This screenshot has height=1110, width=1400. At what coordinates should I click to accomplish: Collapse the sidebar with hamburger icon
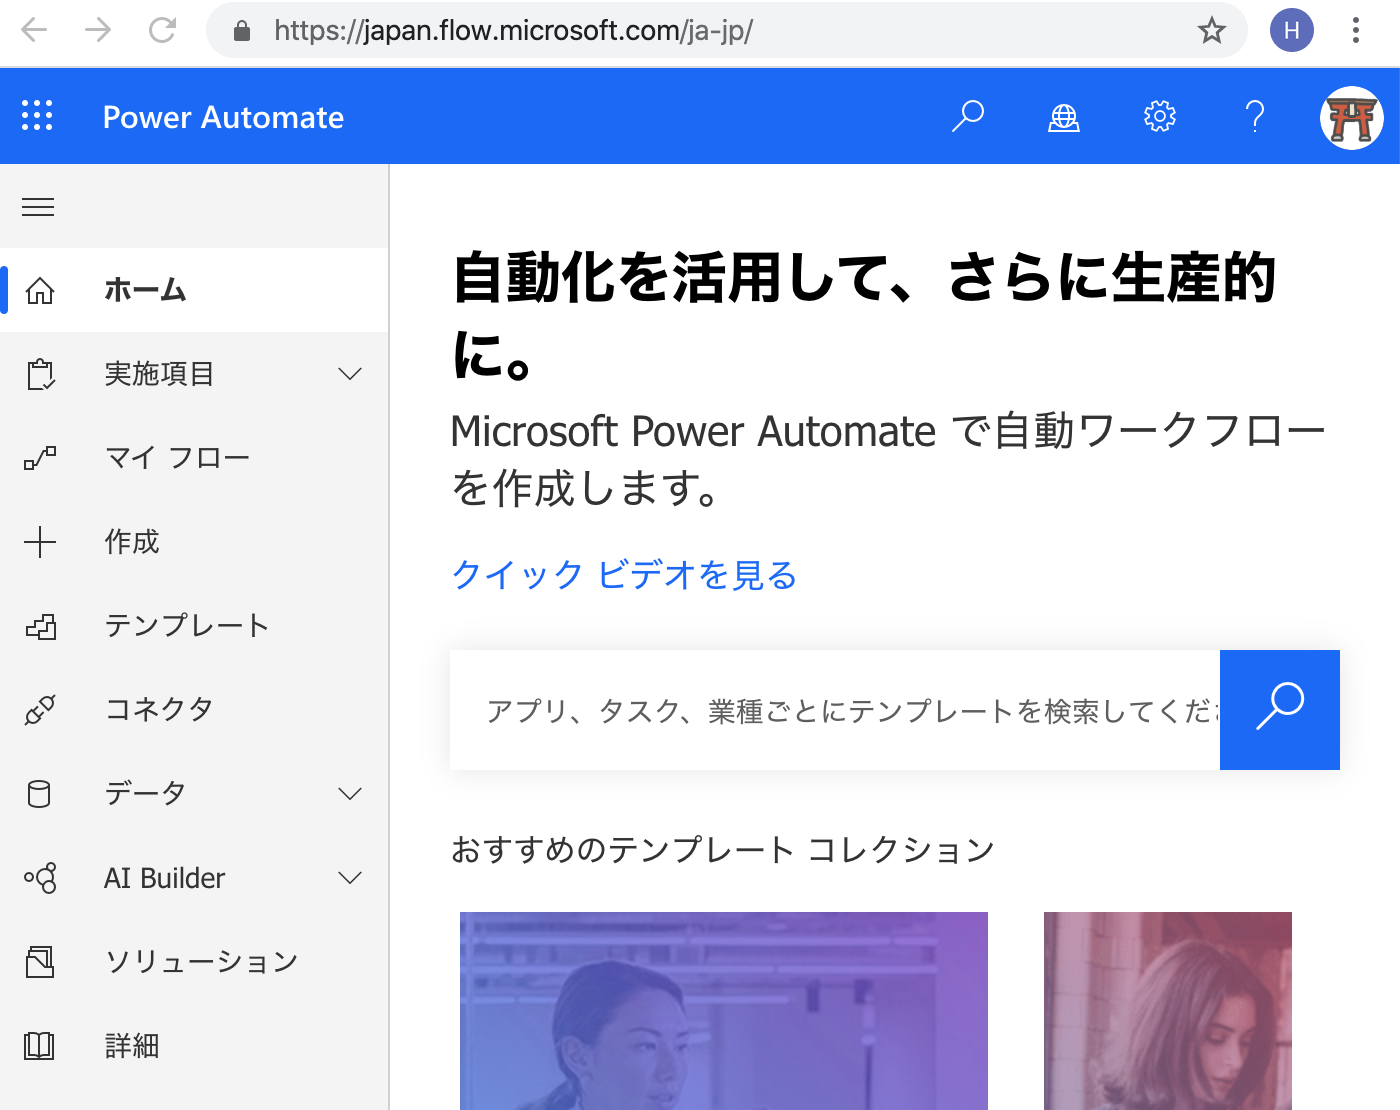38,206
